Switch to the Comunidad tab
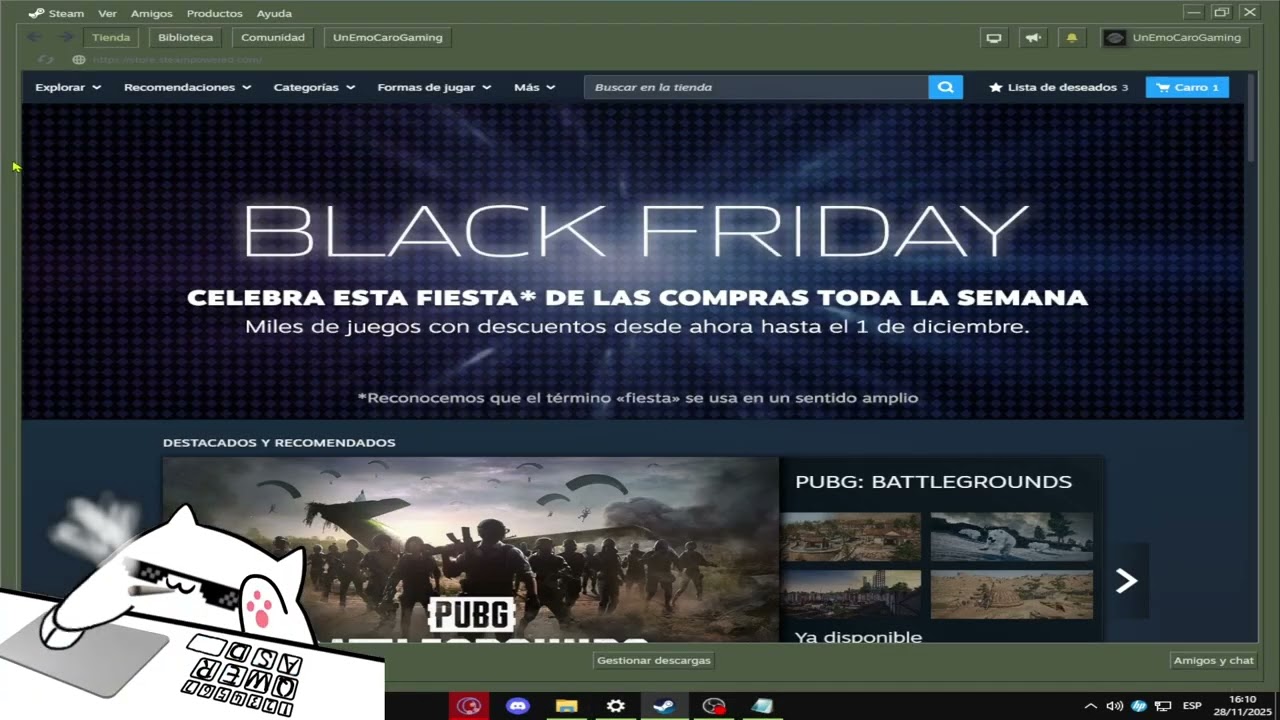The width and height of the screenshot is (1280, 720). [x=273, y=37]
